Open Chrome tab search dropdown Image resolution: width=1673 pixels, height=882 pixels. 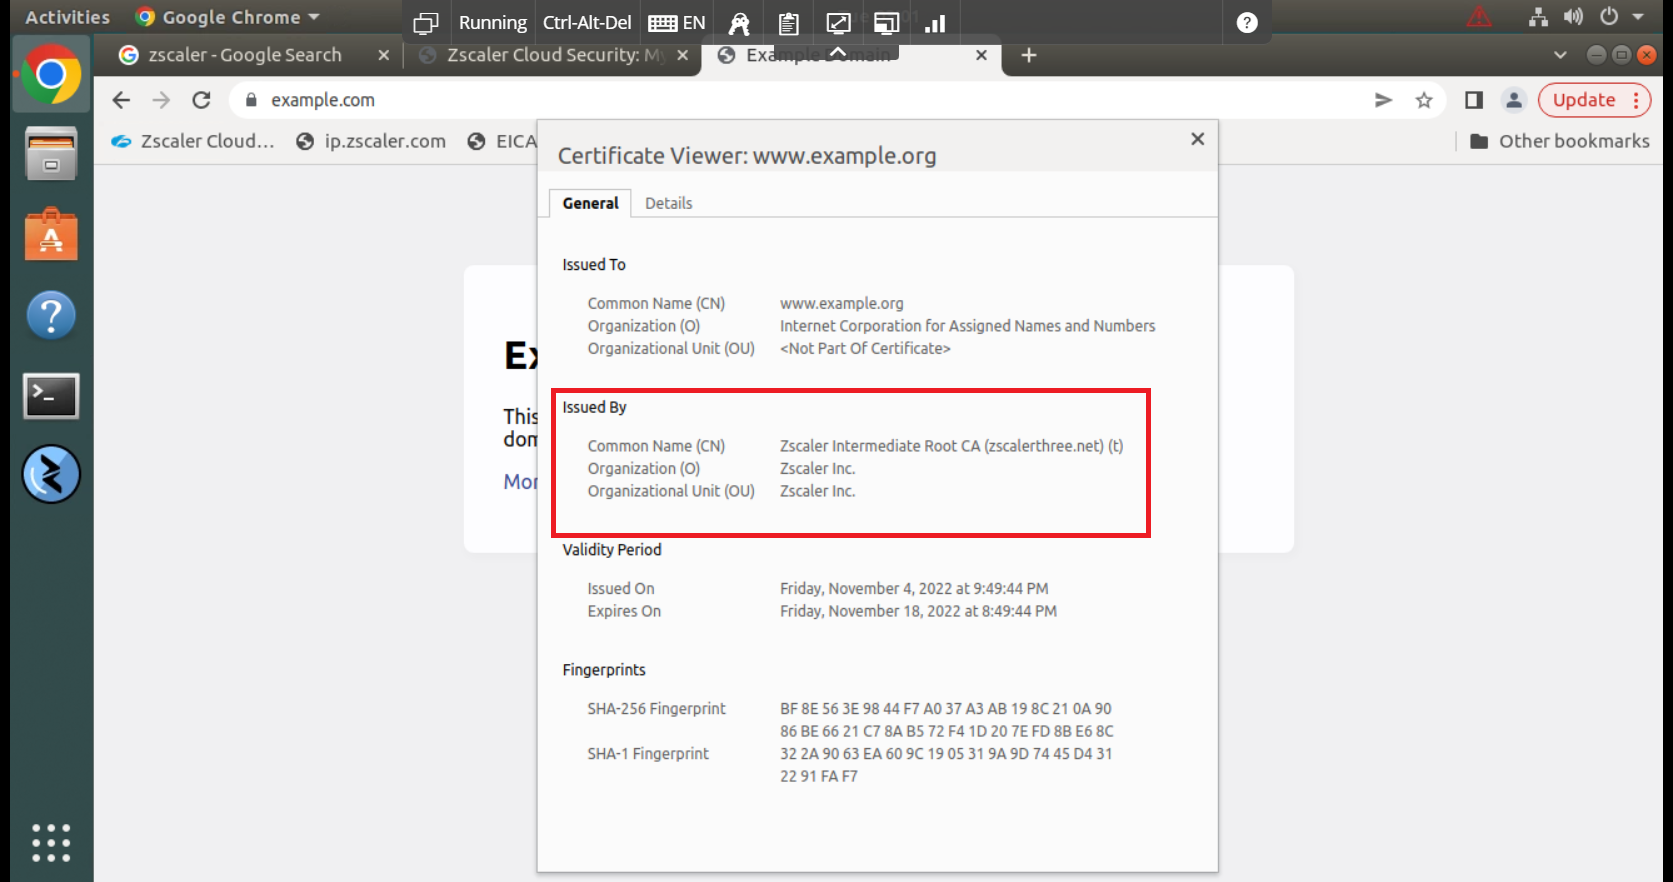[1560, 55]
